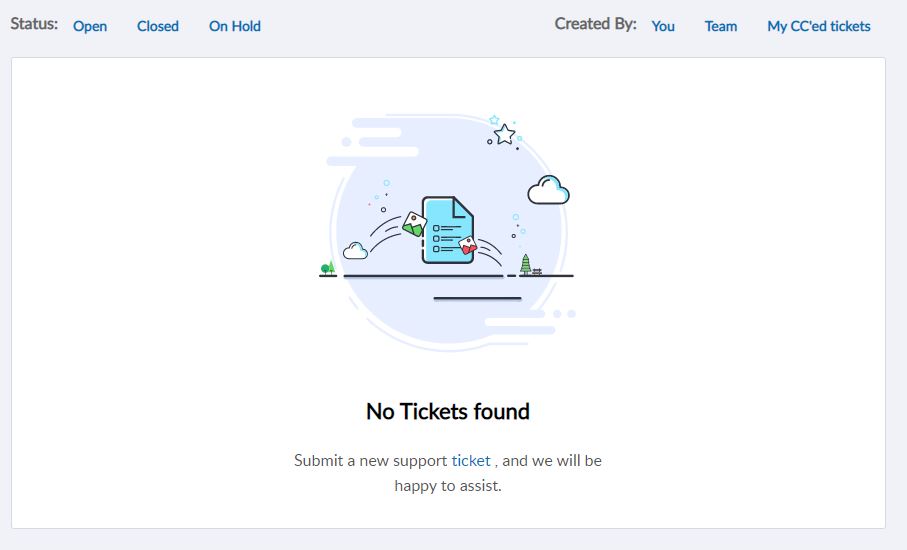This screenshot has height=550, width=907.
Task: Click the small cloud left of document
Action: (355, 250)
